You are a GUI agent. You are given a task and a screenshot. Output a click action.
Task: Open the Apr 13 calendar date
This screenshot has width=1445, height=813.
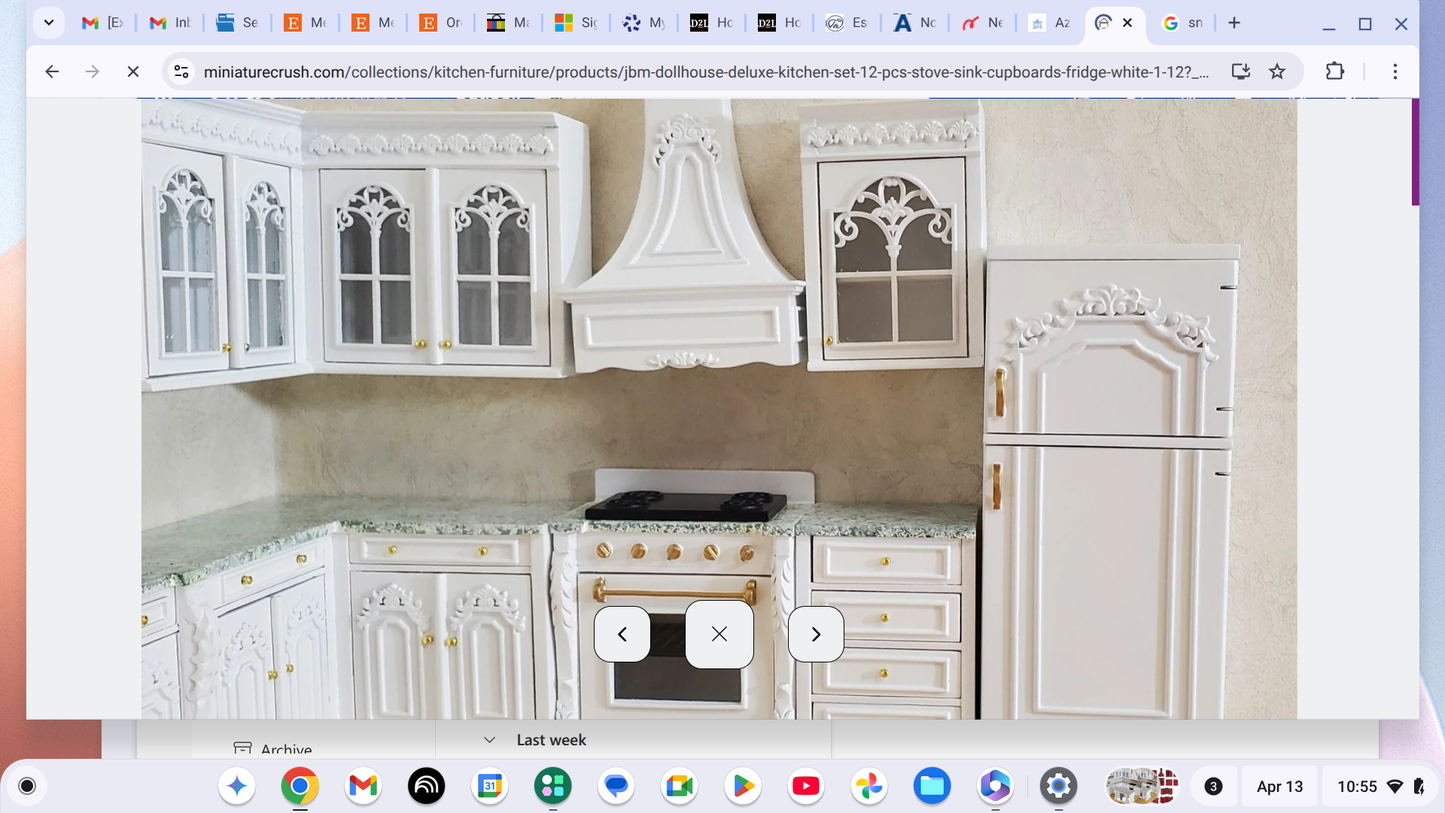pyautogui.click(x=1279, y=786)
